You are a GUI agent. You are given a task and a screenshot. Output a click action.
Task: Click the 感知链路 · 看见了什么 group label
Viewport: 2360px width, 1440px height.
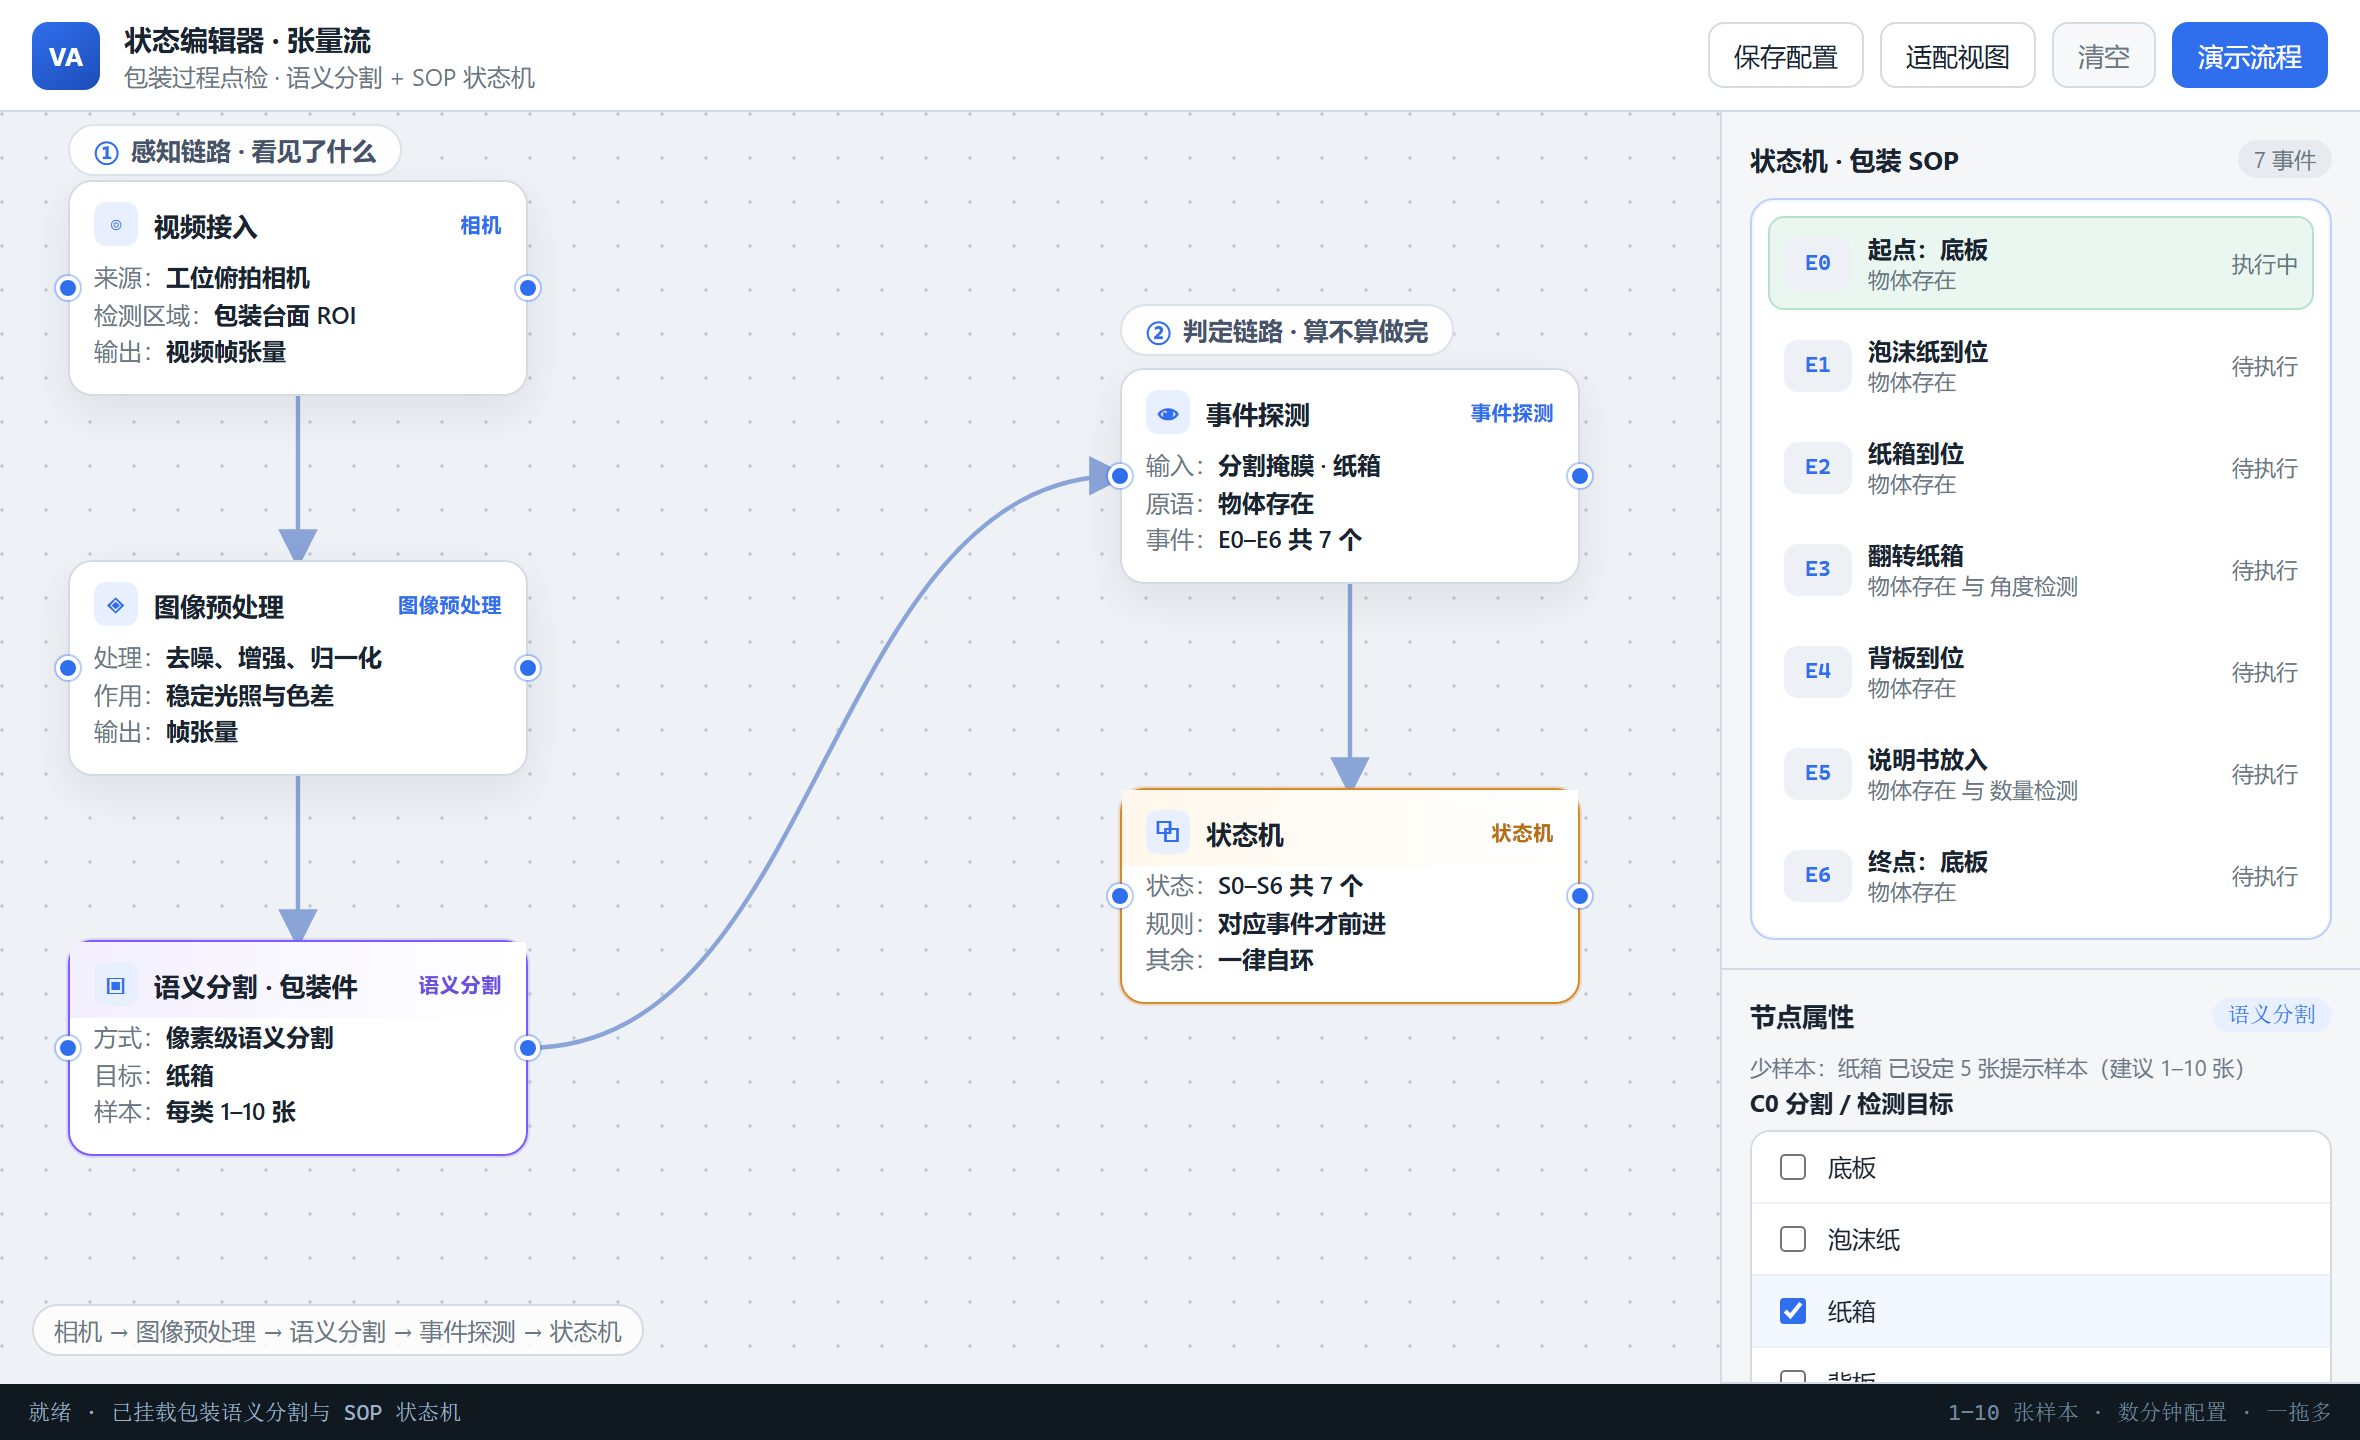pos(235,152)
